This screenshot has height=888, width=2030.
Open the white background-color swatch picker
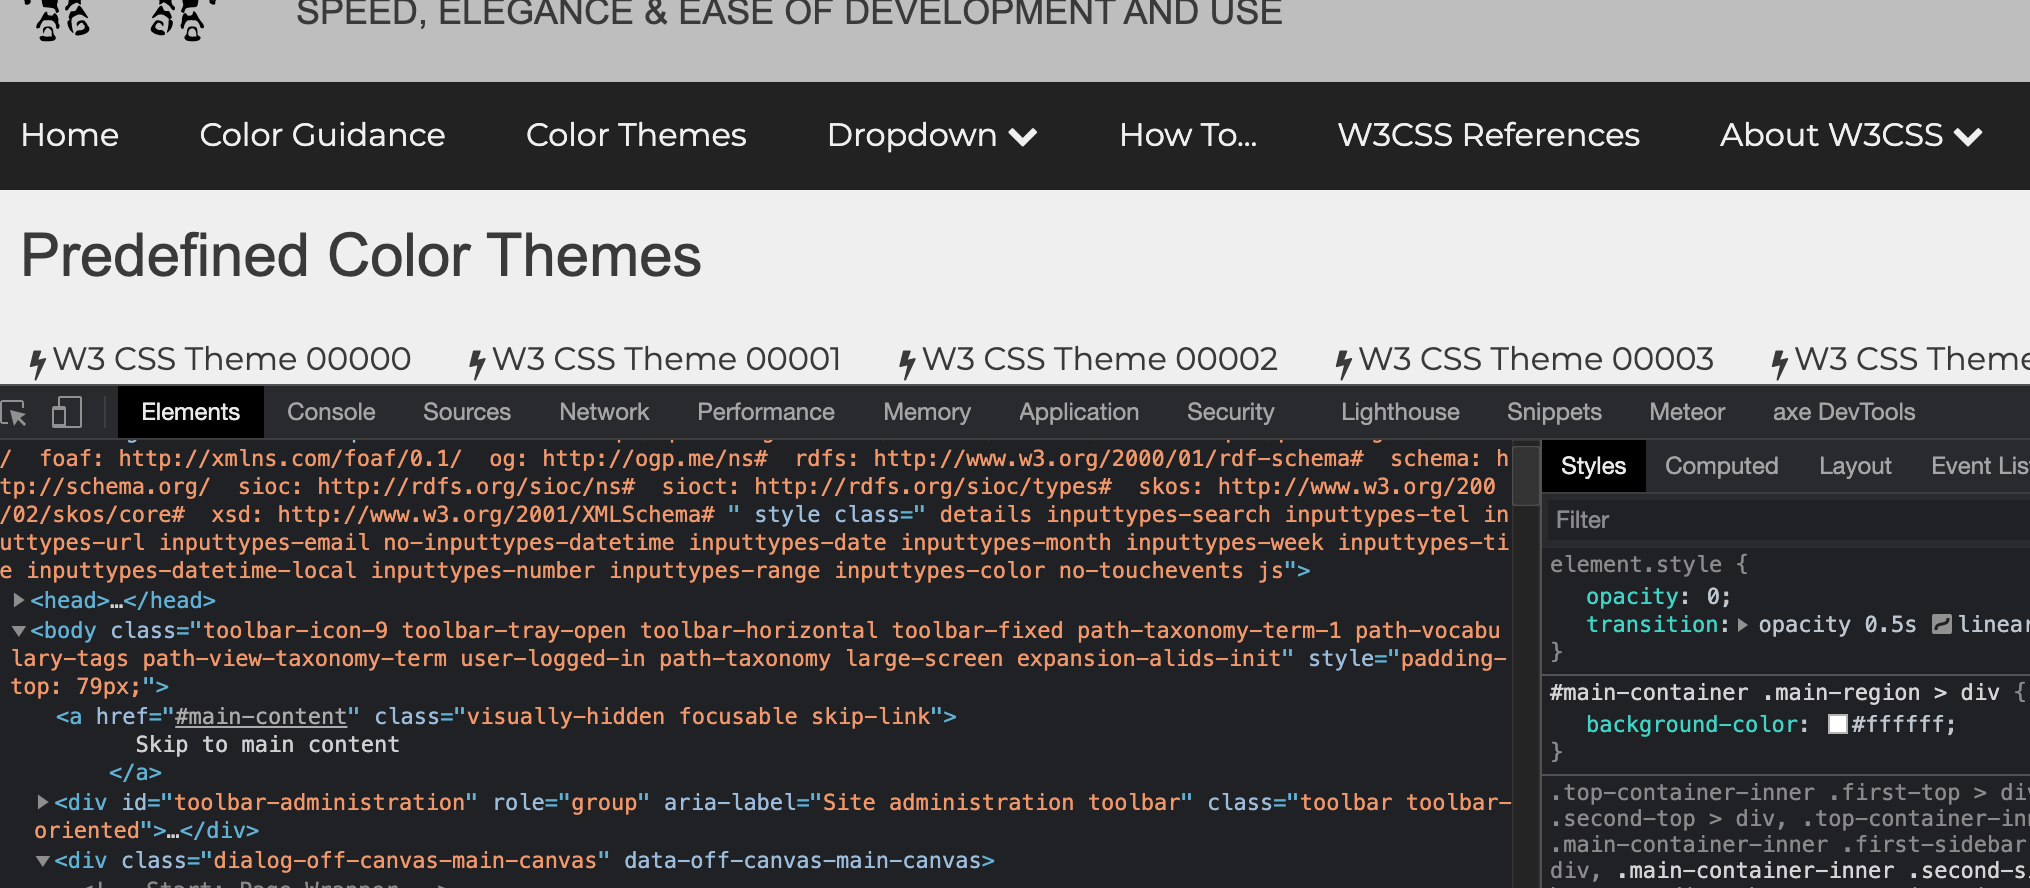point(1837,724)
